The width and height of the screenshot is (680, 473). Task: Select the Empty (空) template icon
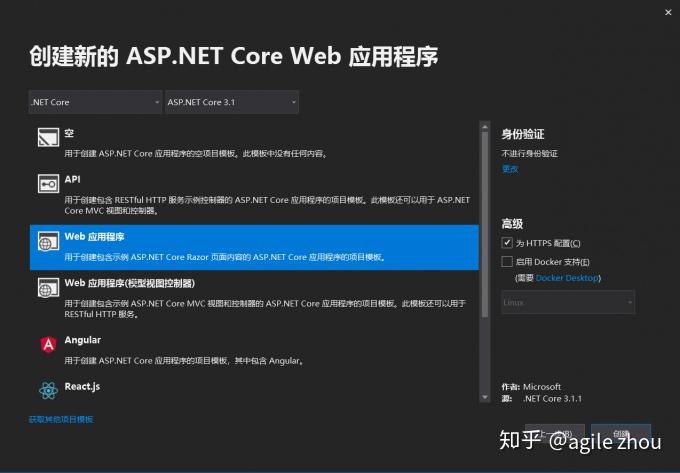click(48, 137)
